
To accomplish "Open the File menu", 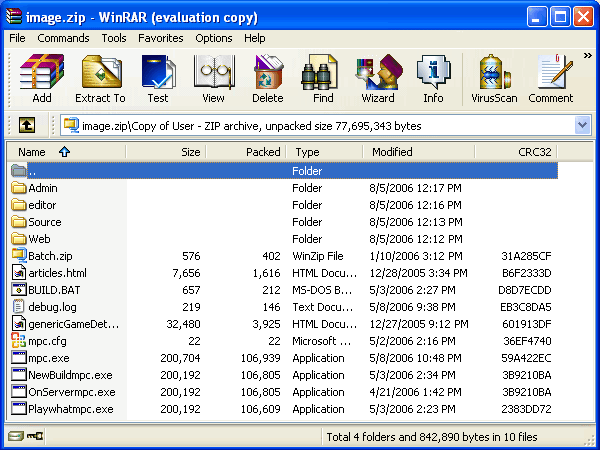I will point(17,38).
